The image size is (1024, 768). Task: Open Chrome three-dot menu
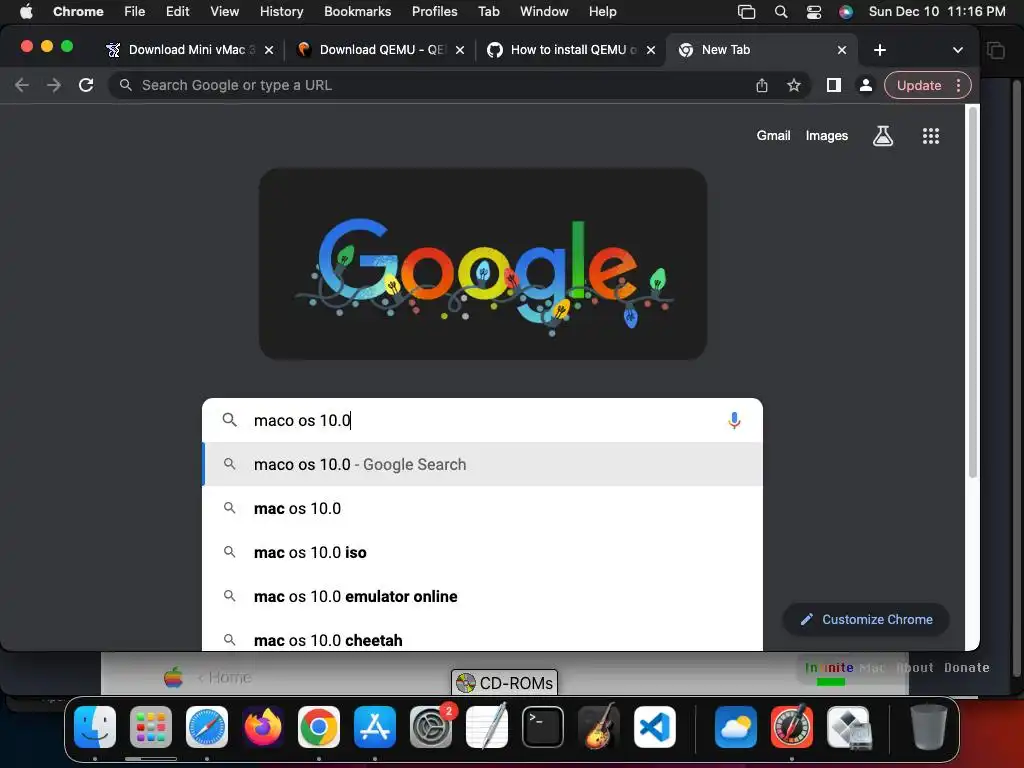coord(958,85)
